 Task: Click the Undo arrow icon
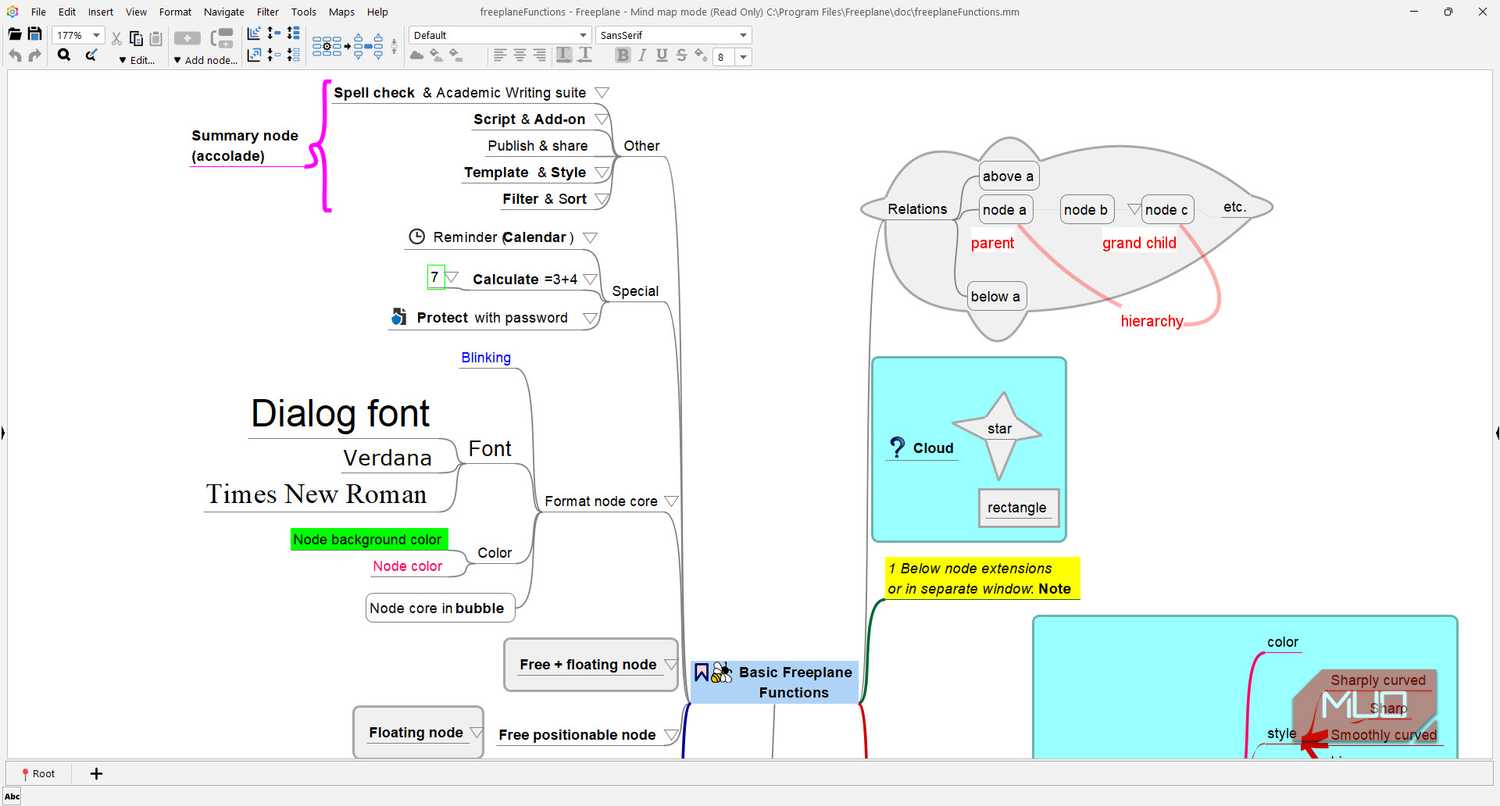[15, 55]
